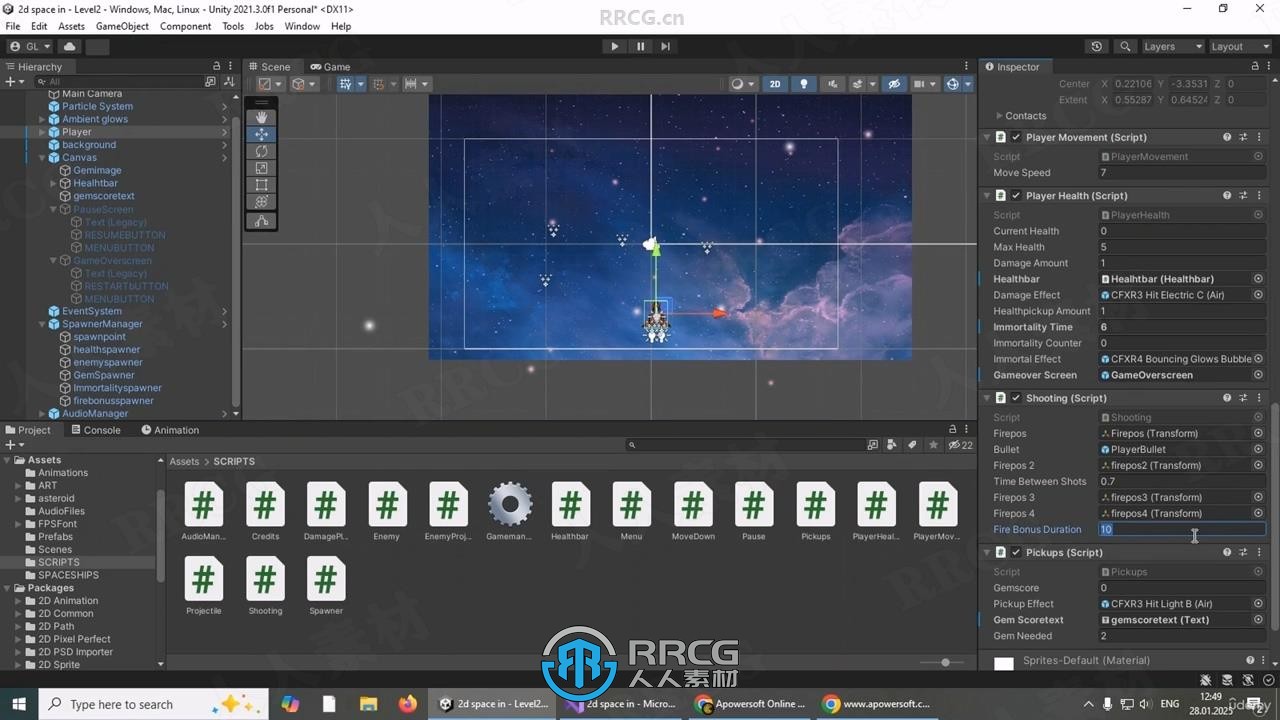Screen dimensions: 1280x720
Task: Toggle Shooting script enabled checkbox
Action: click(x=1016, y=398)
